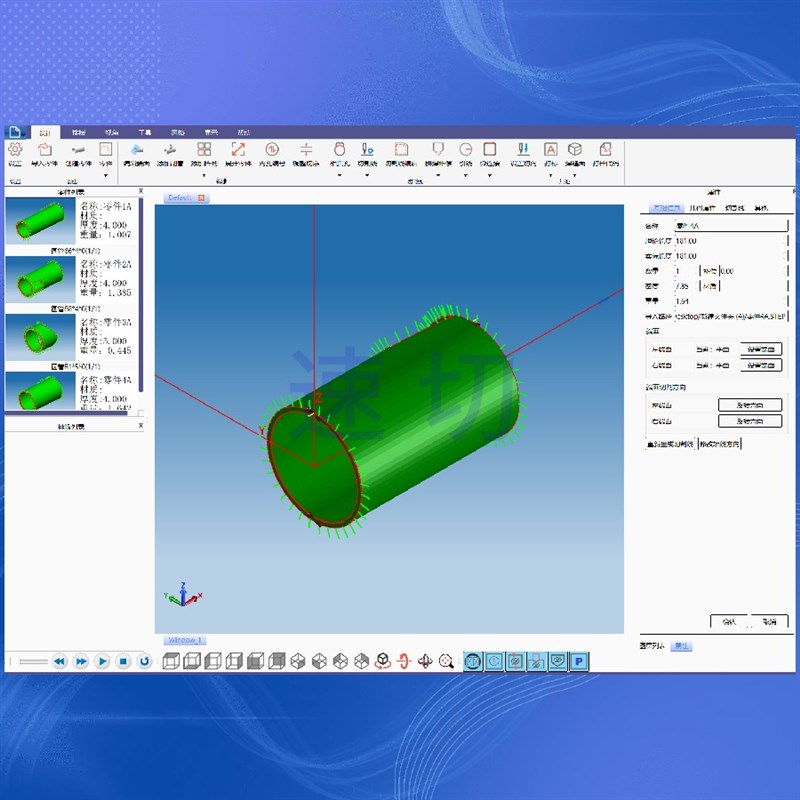
Task: Switch to the second ribbon tab
Action: point(79,132)
